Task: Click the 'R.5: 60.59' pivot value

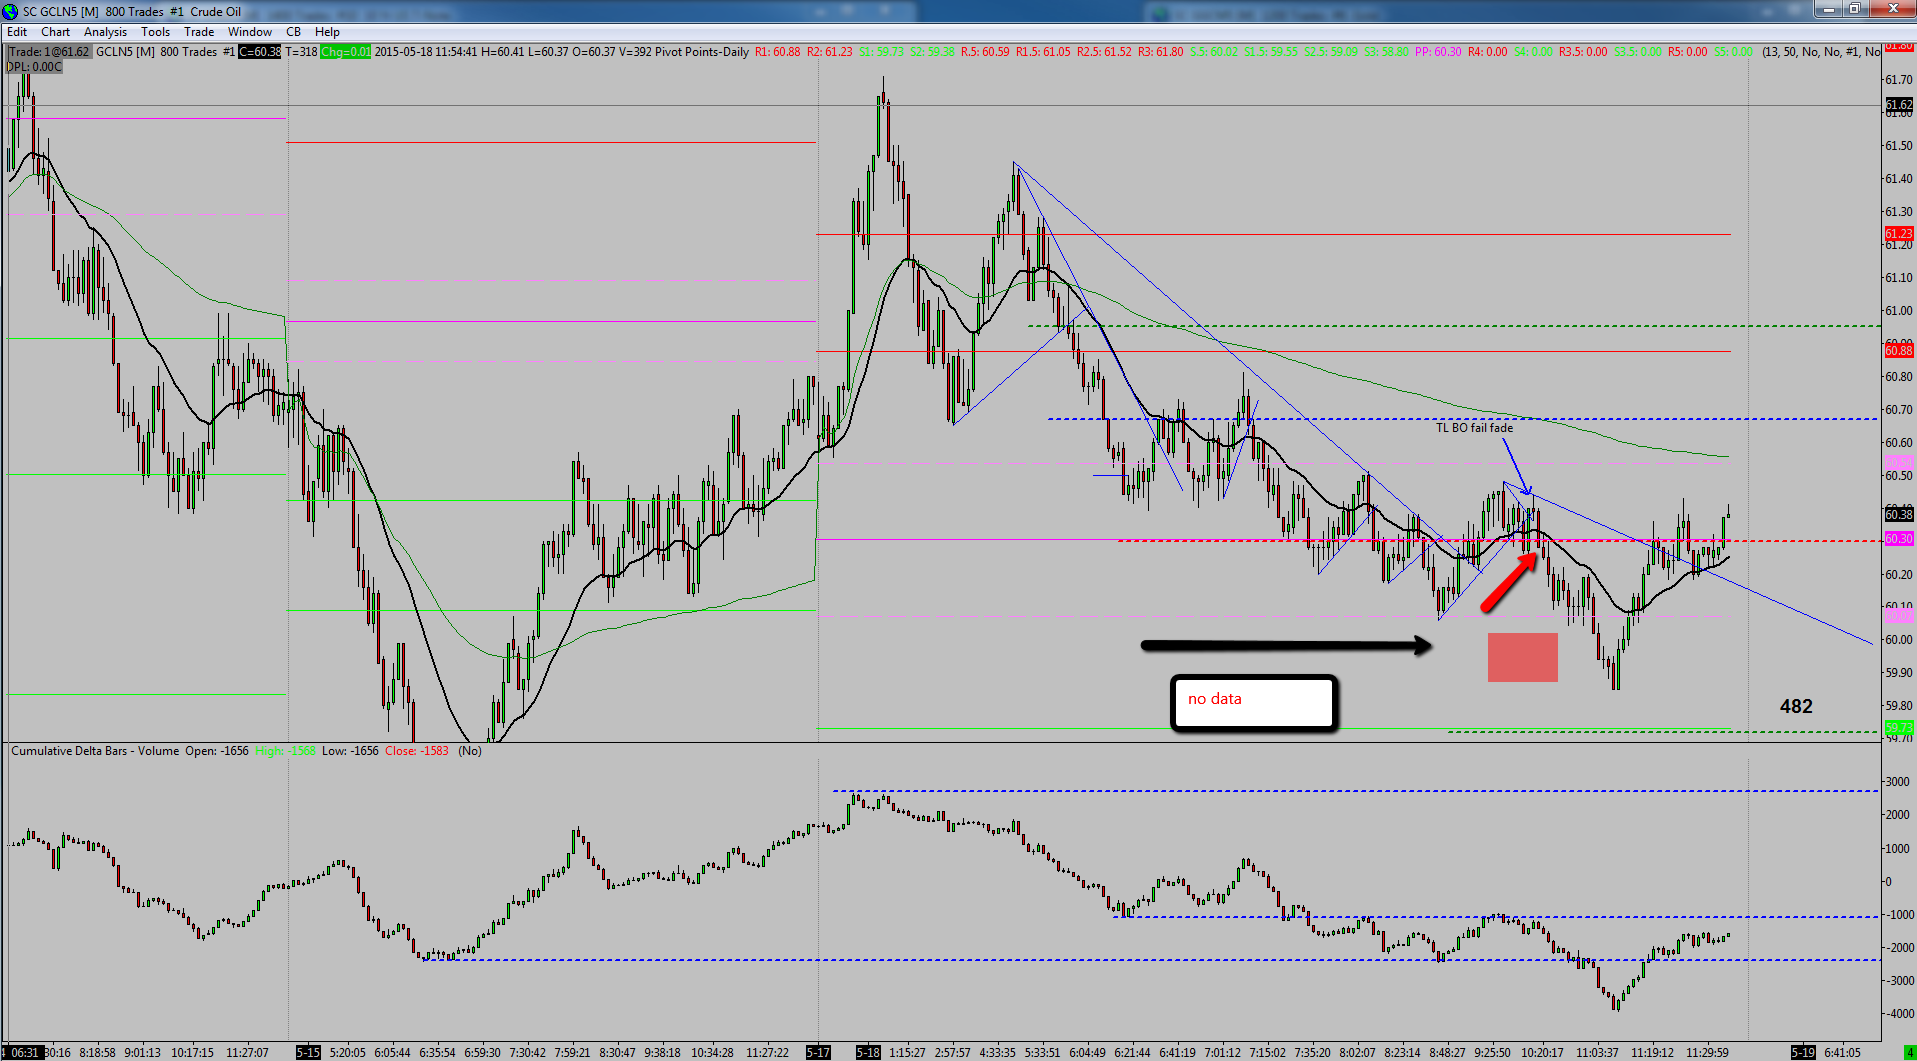Action: 985,52
